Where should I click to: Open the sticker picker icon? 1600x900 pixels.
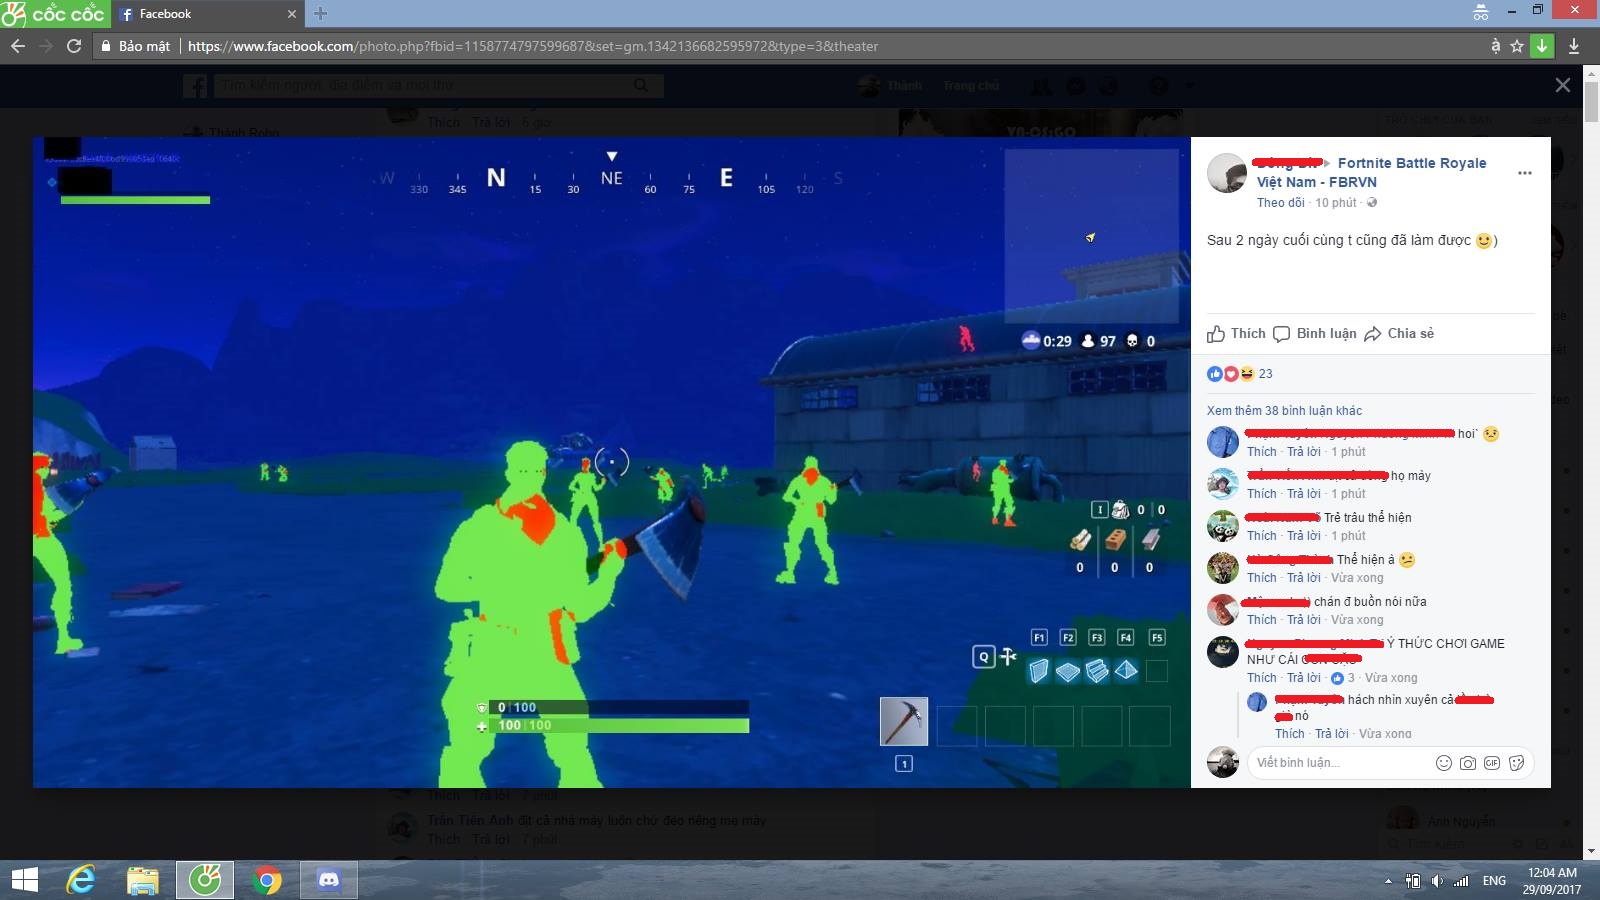(x=1516, y=762)
